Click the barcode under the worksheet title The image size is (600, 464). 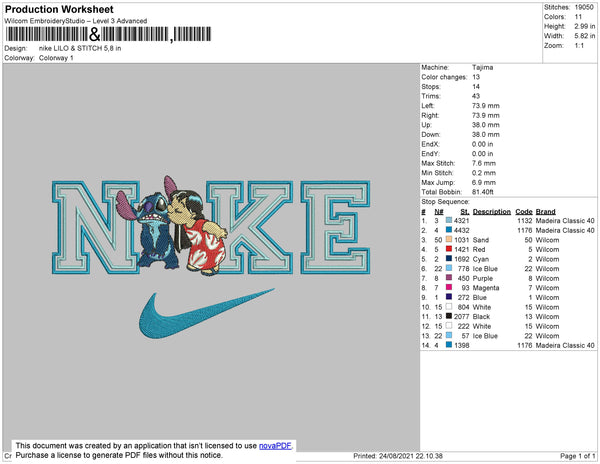pos(108,34)
